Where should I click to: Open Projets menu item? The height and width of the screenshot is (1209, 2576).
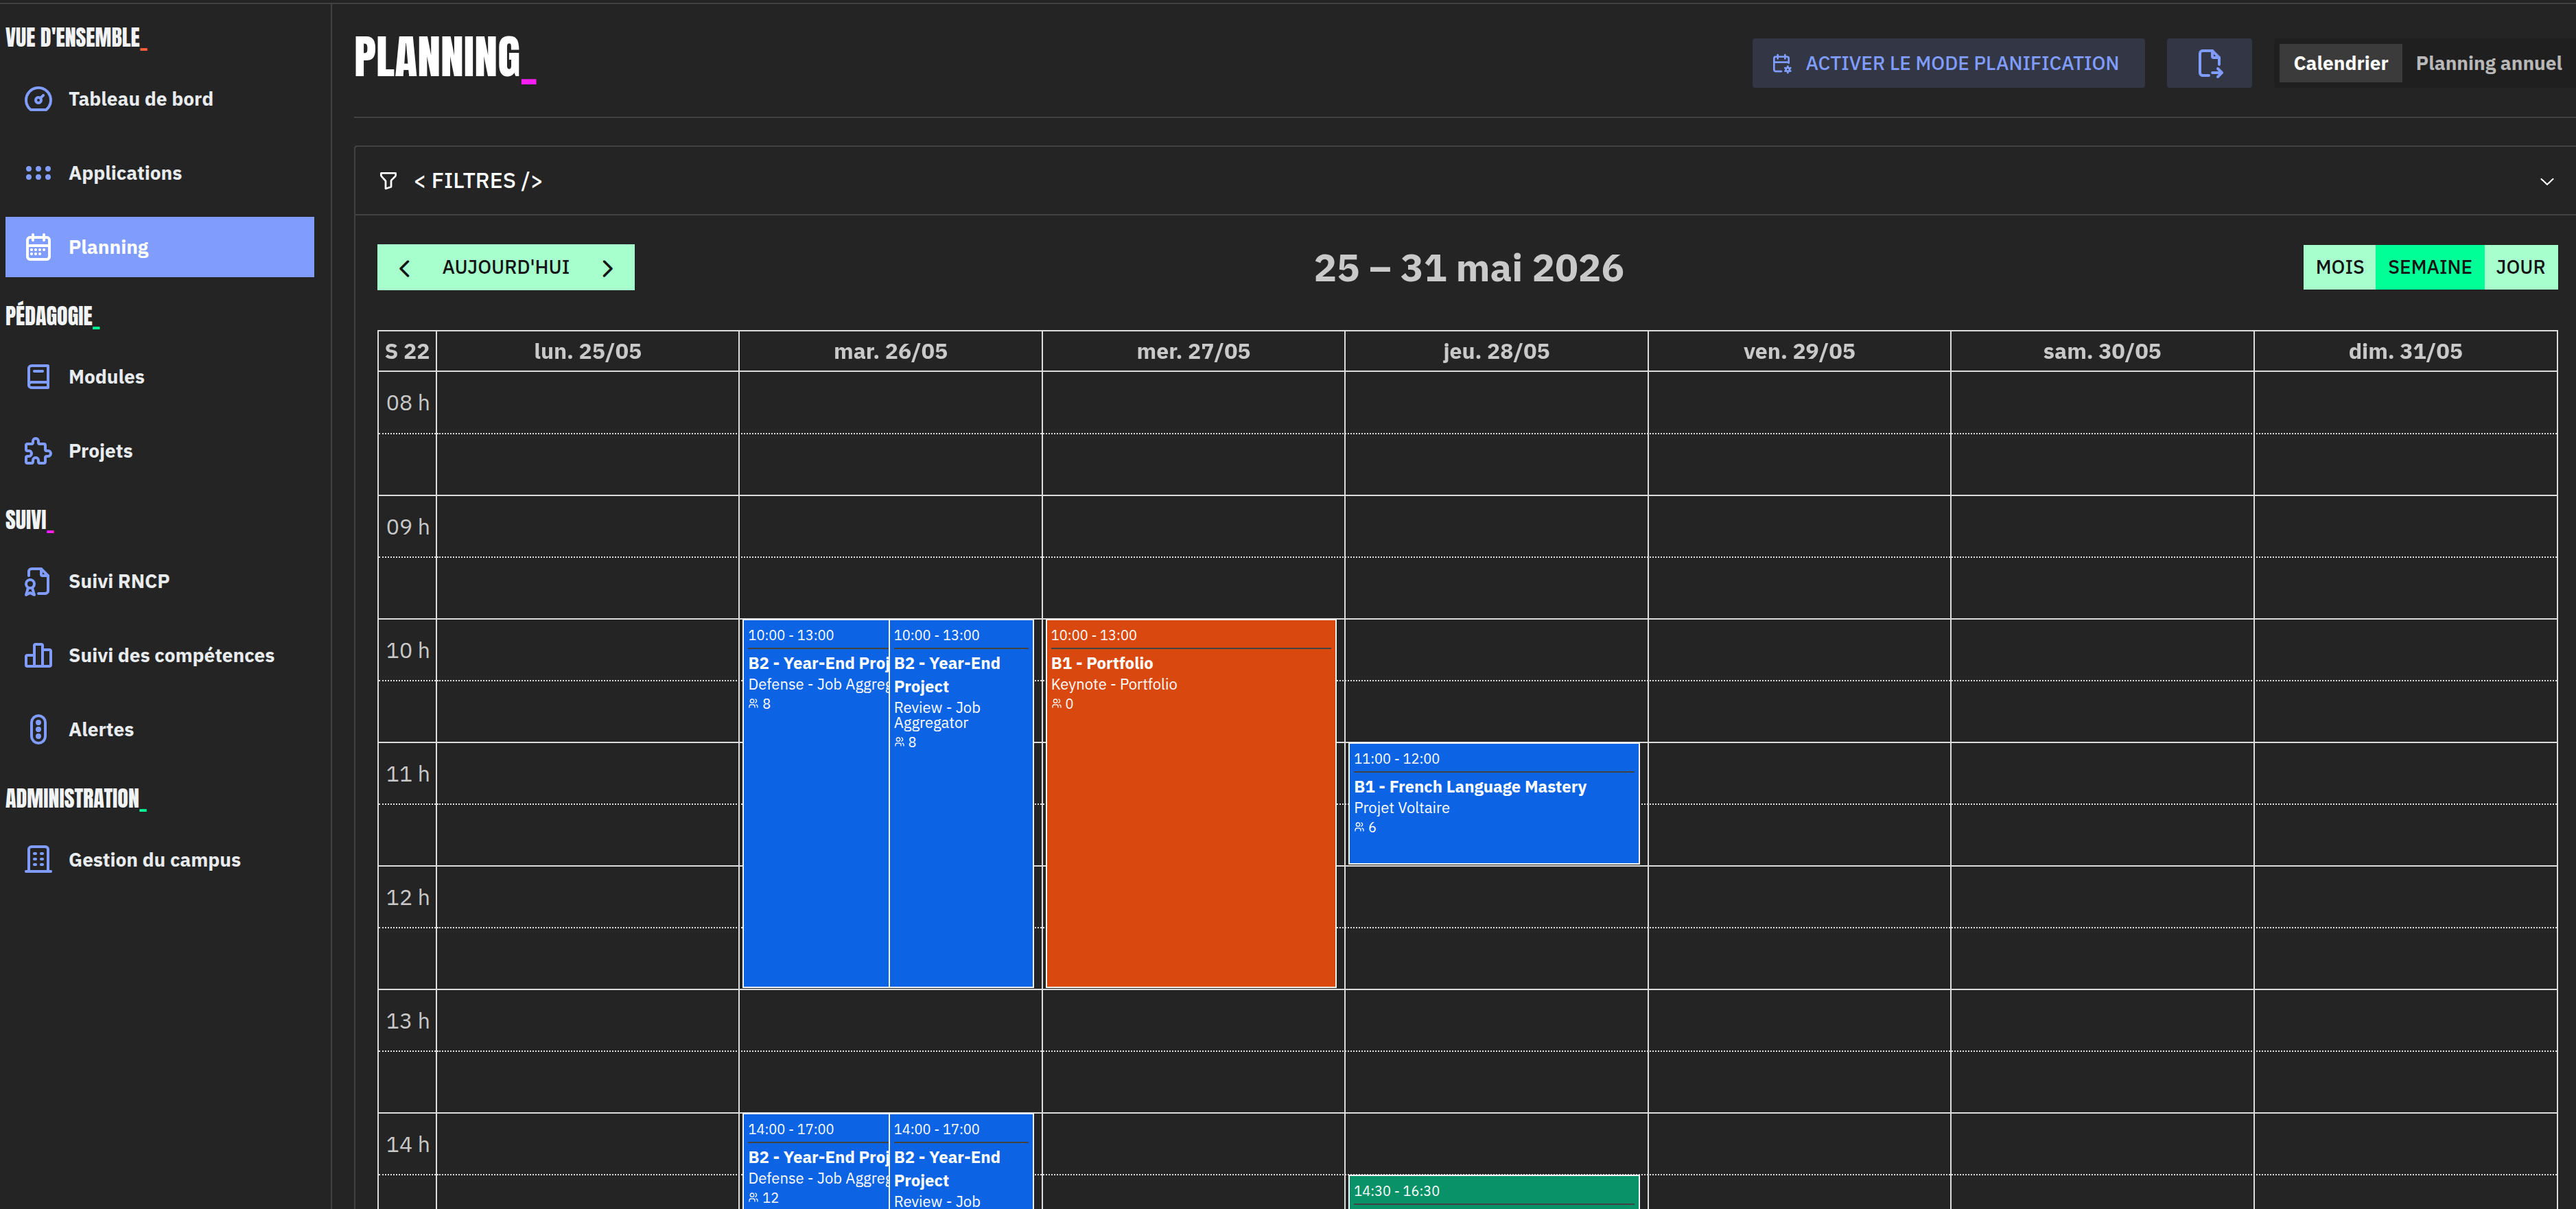(160, 451)
